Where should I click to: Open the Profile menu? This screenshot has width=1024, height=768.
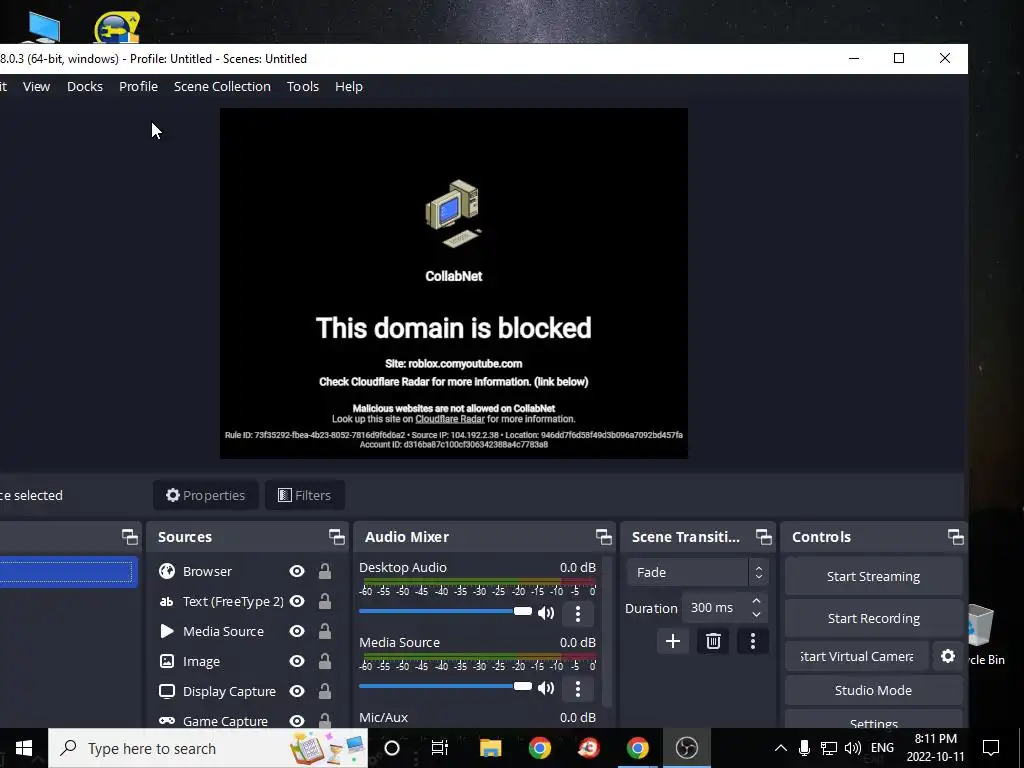(x=138, y=86)
